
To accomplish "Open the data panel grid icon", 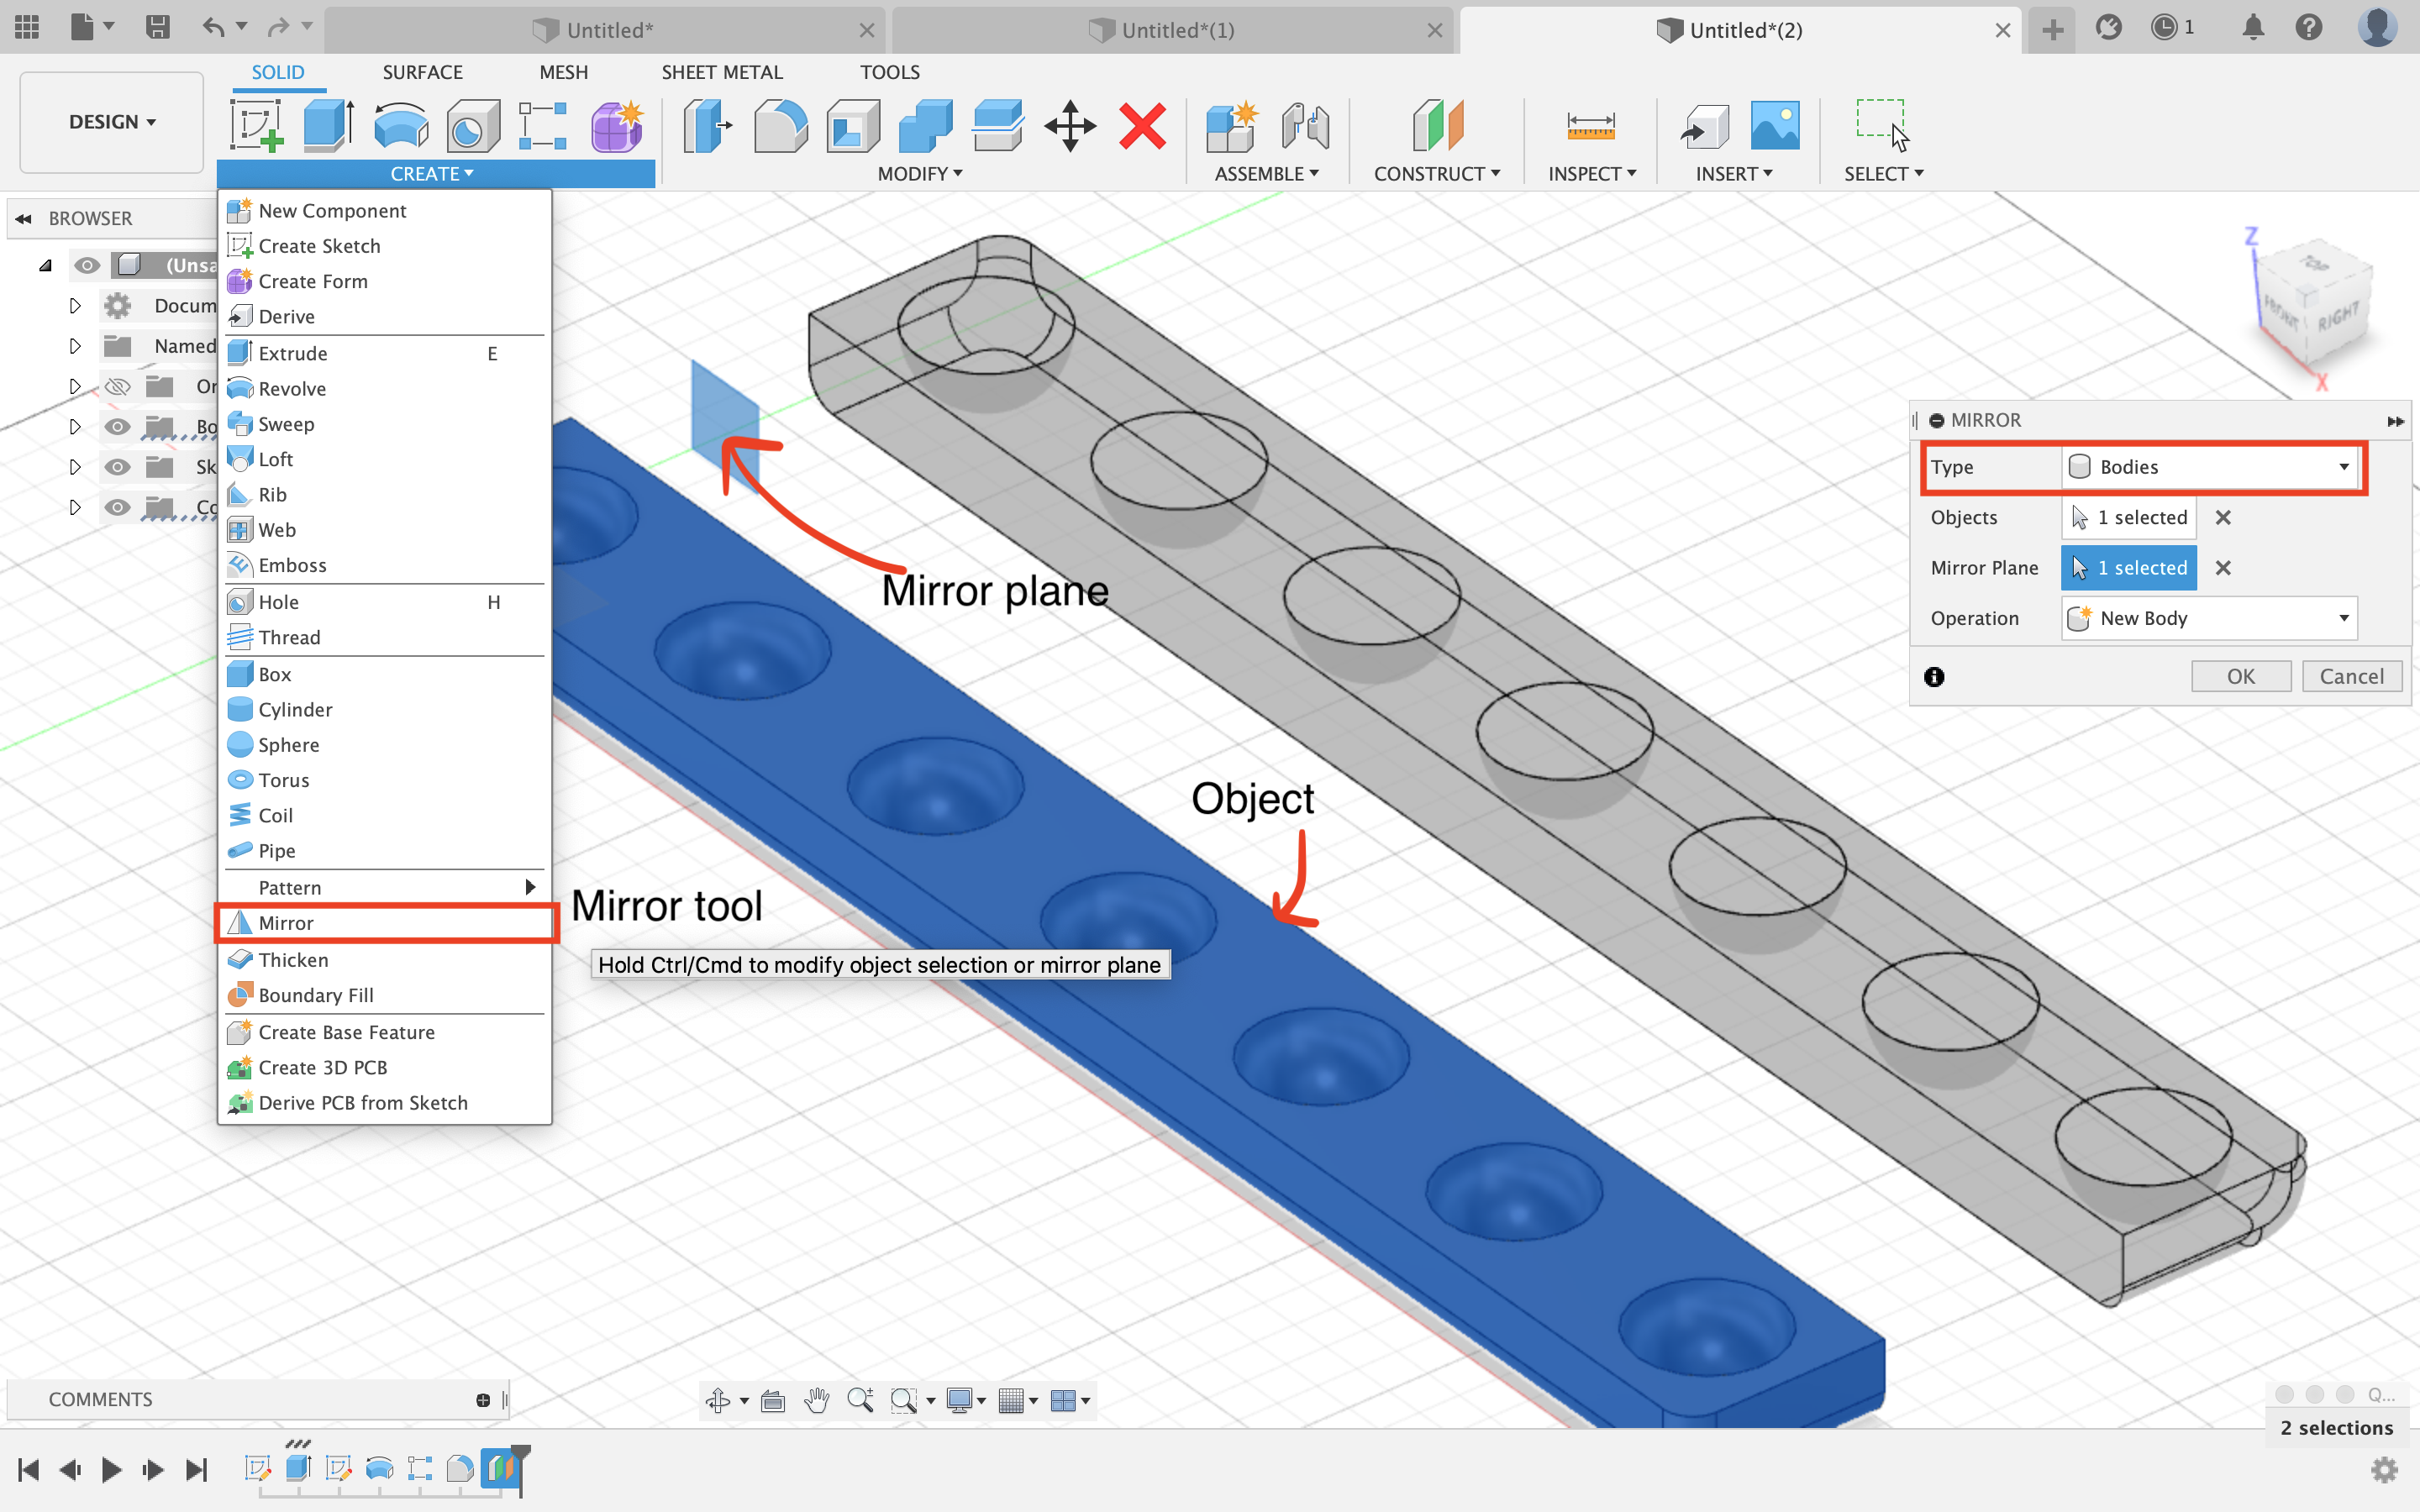I will point(27,27).
